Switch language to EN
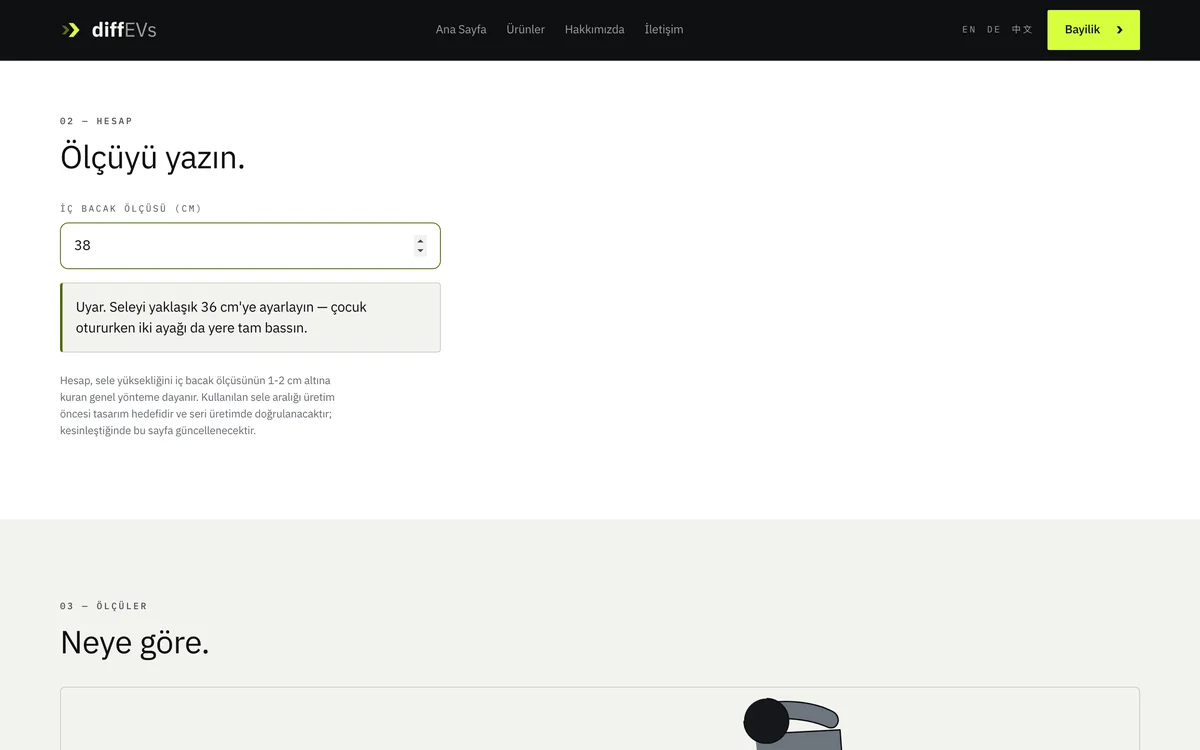The height and width of the screenshot is (750, 1200). (x=969, y=30)
